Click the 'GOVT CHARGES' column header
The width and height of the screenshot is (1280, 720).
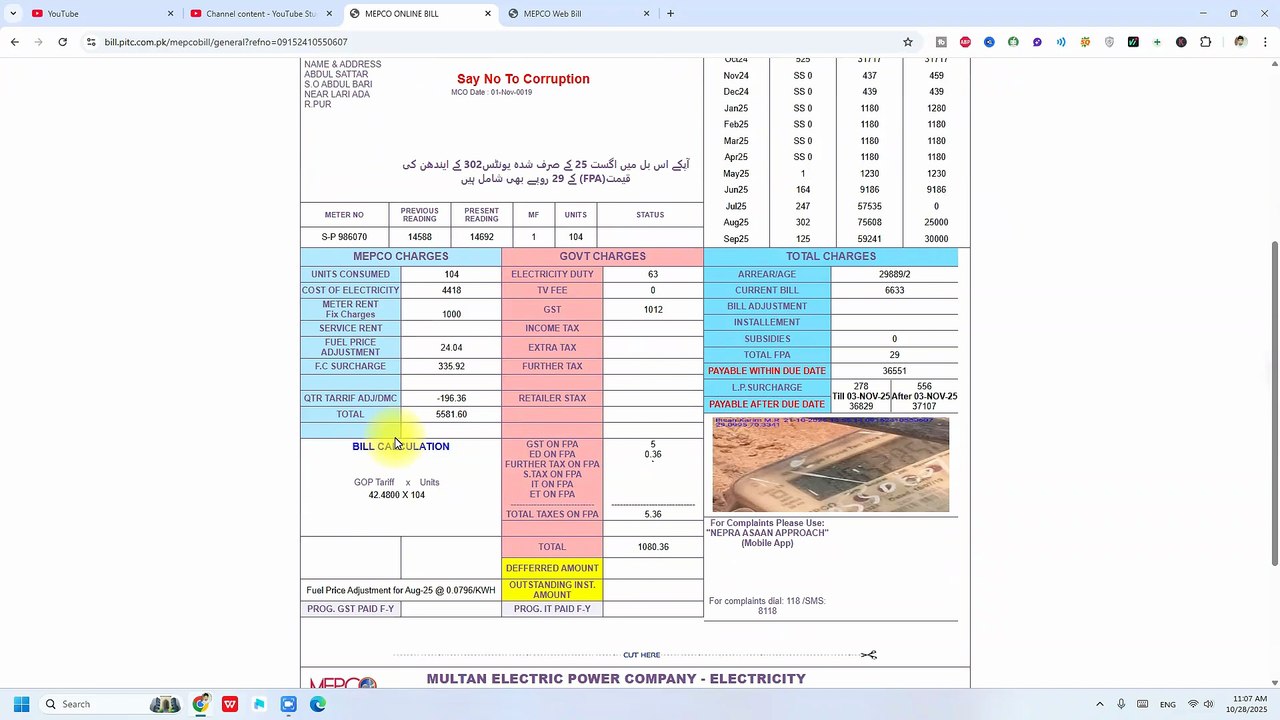(602, 257)
